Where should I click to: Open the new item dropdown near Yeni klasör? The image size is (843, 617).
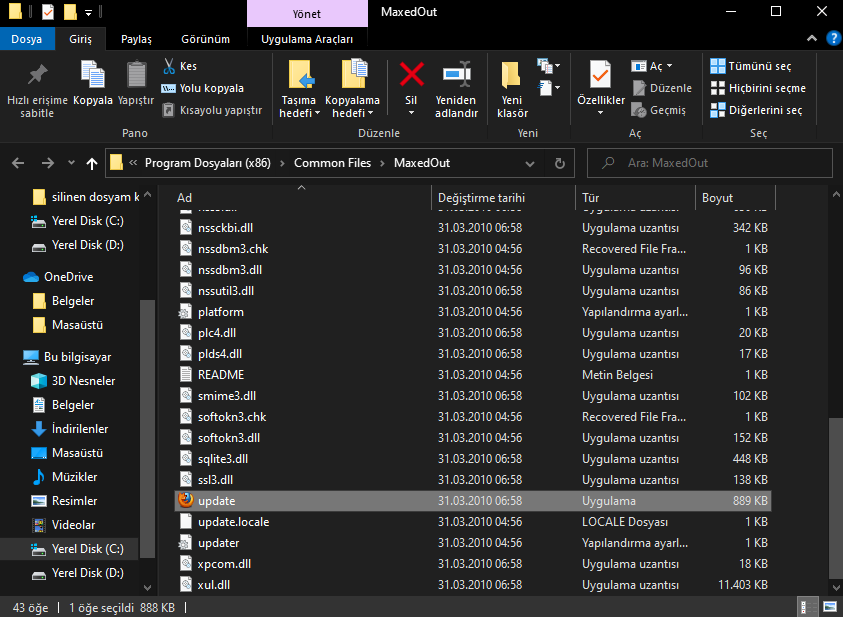(548, 66)
